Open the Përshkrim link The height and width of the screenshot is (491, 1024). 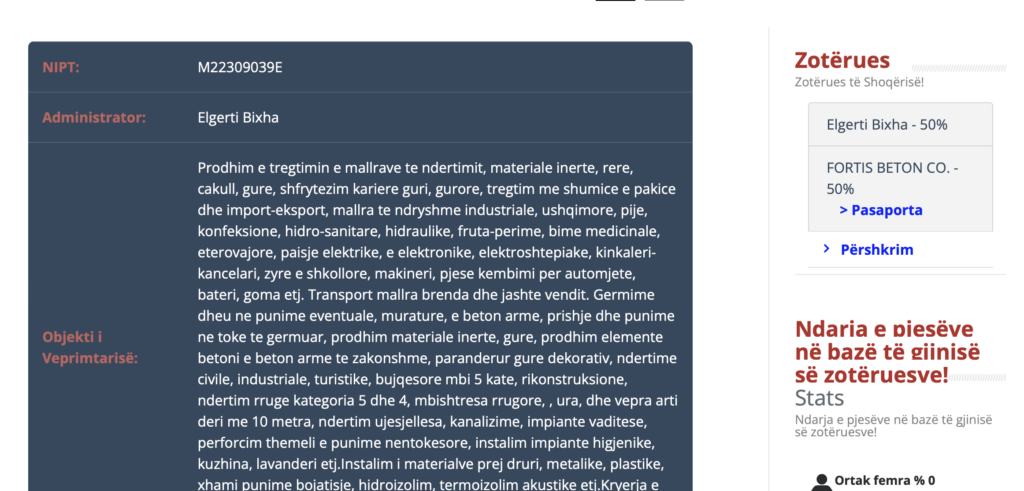coord(877,249)
